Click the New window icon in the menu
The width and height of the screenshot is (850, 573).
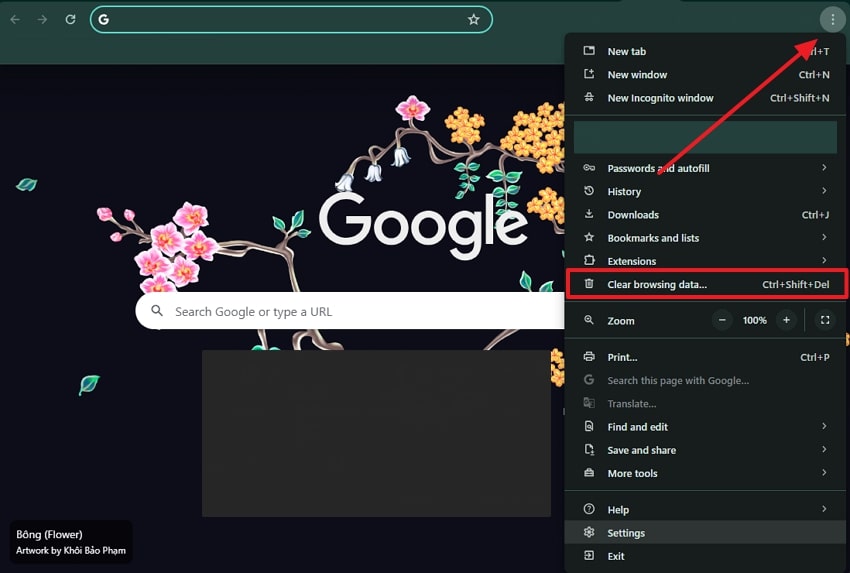click(x=589, y=74)
